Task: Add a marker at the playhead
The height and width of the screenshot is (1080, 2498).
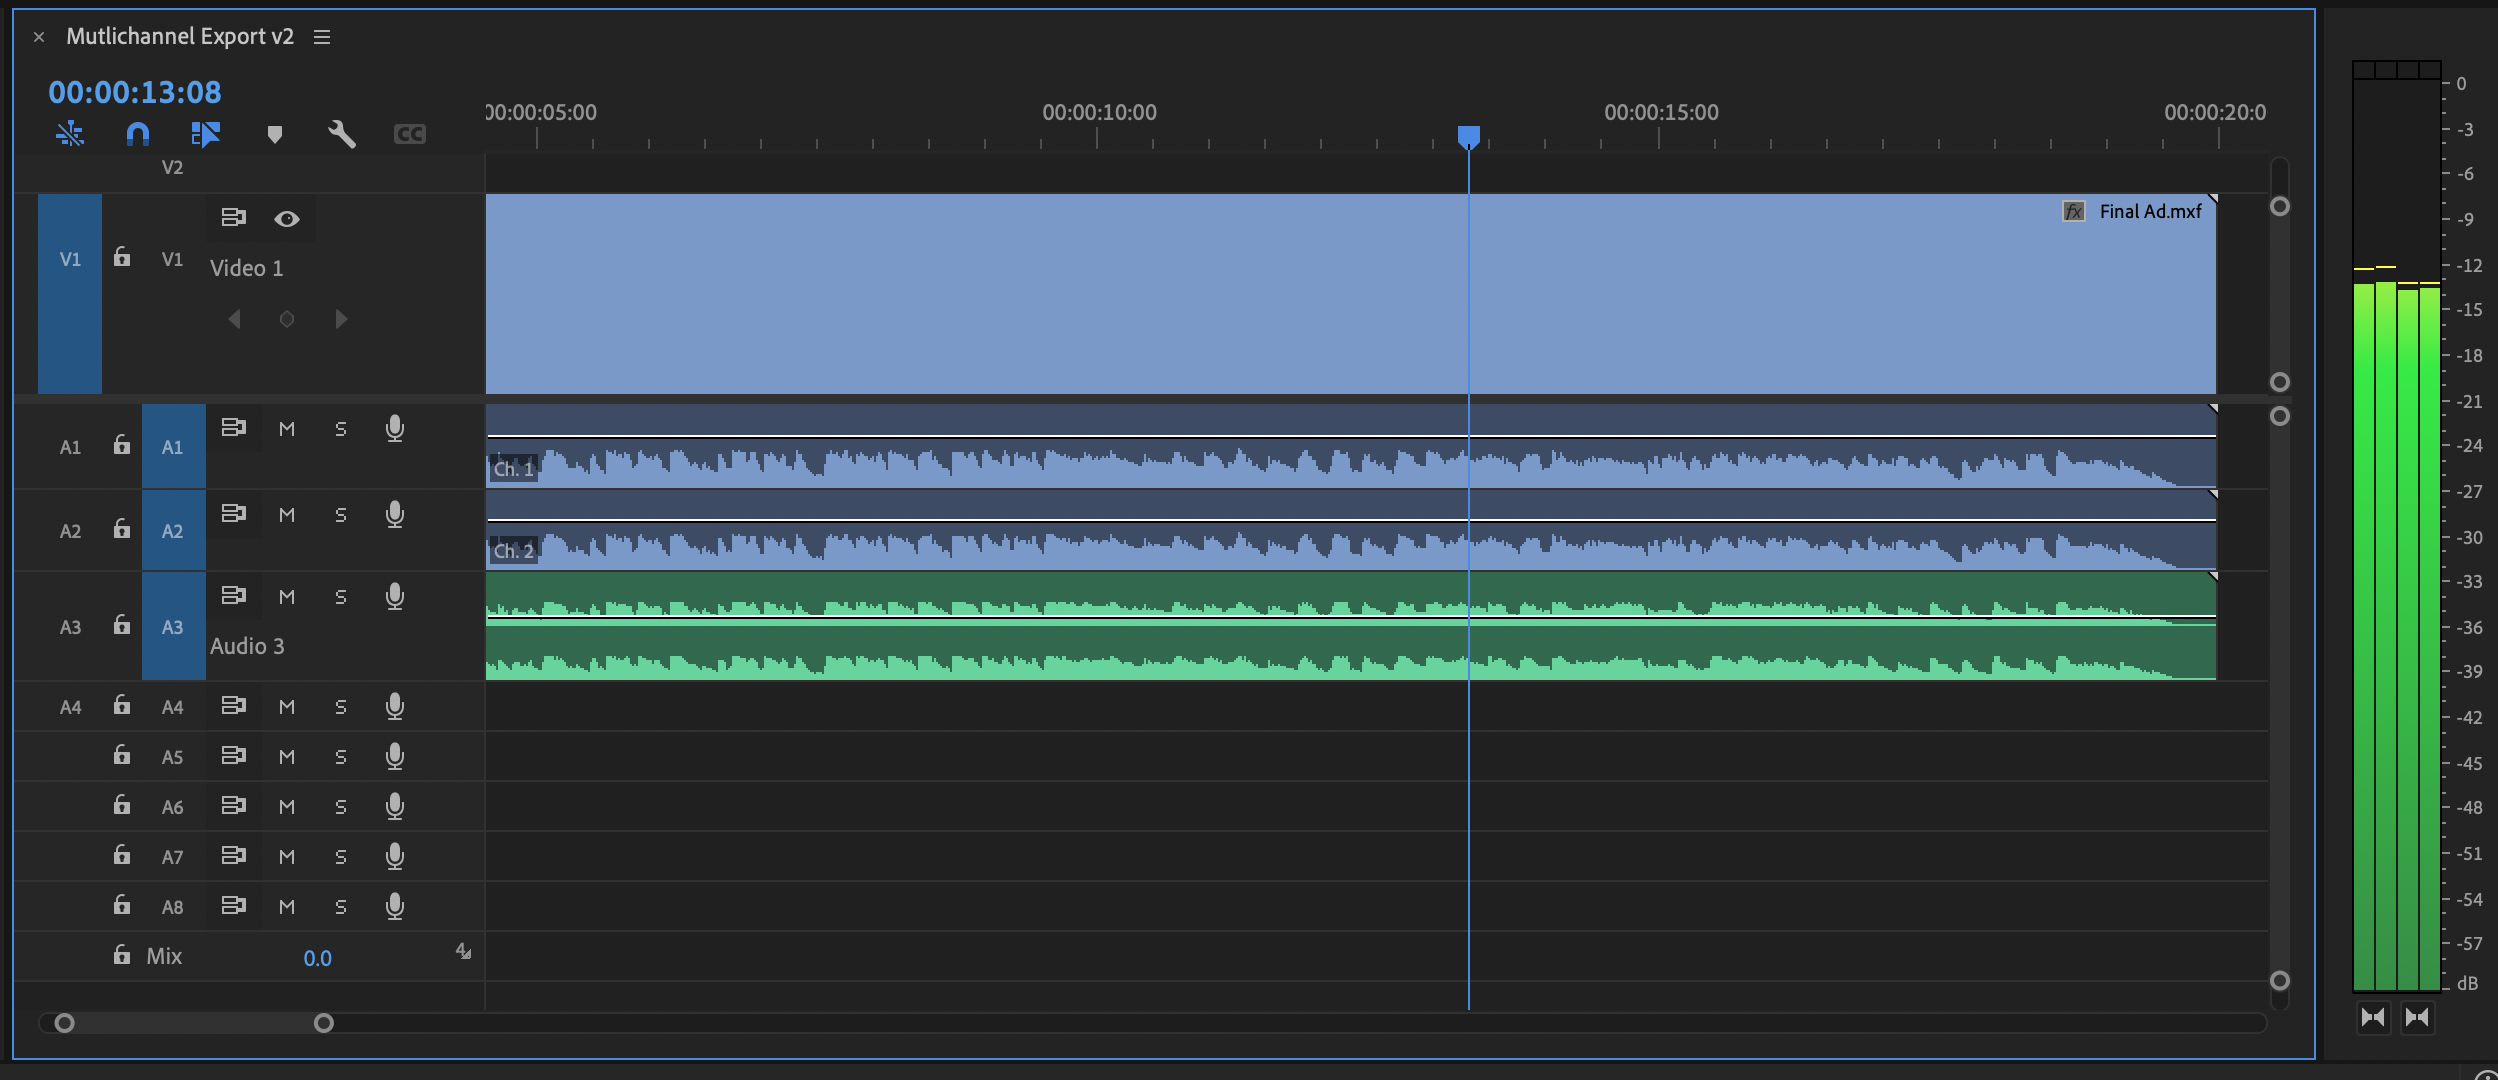Action: 274,133
